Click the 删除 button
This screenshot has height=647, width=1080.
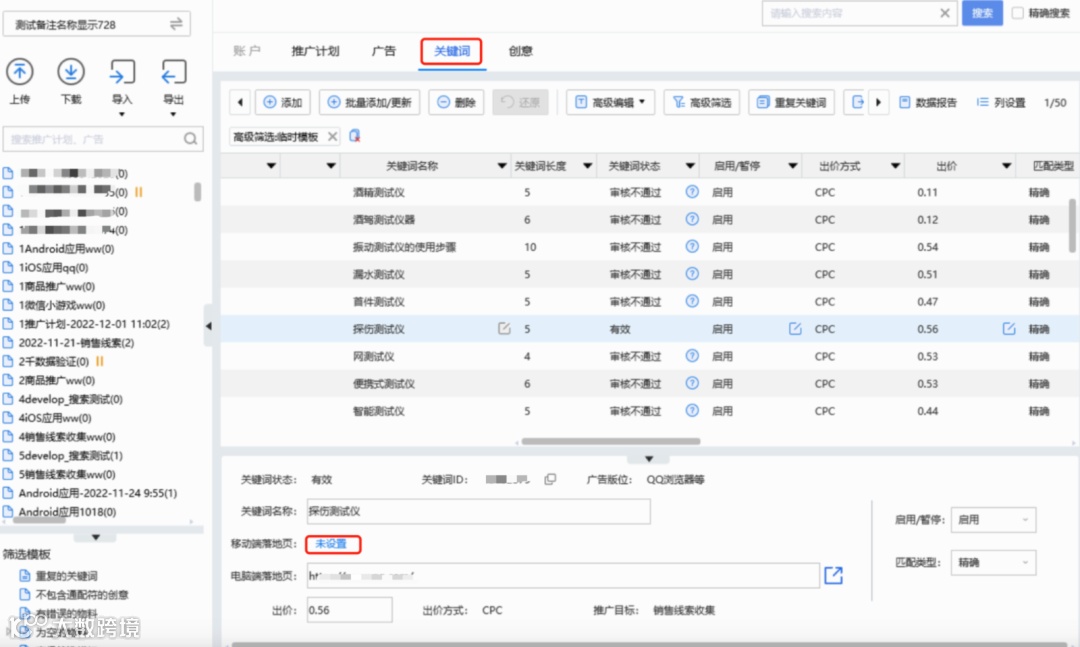[457, 102]
